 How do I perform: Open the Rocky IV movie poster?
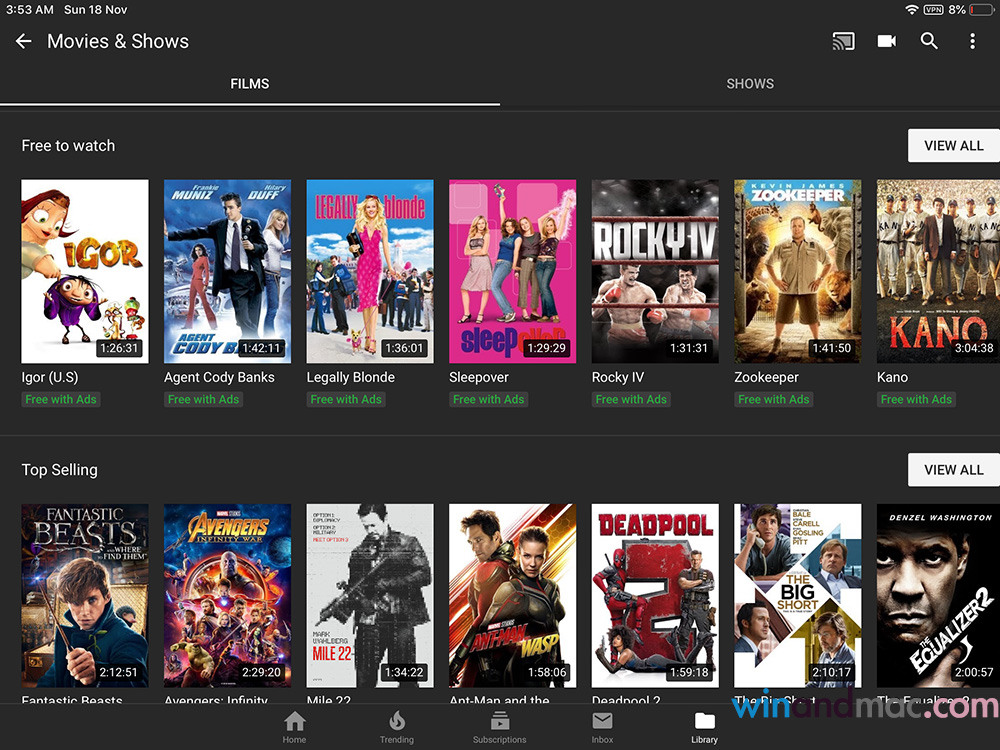(655, 271)
